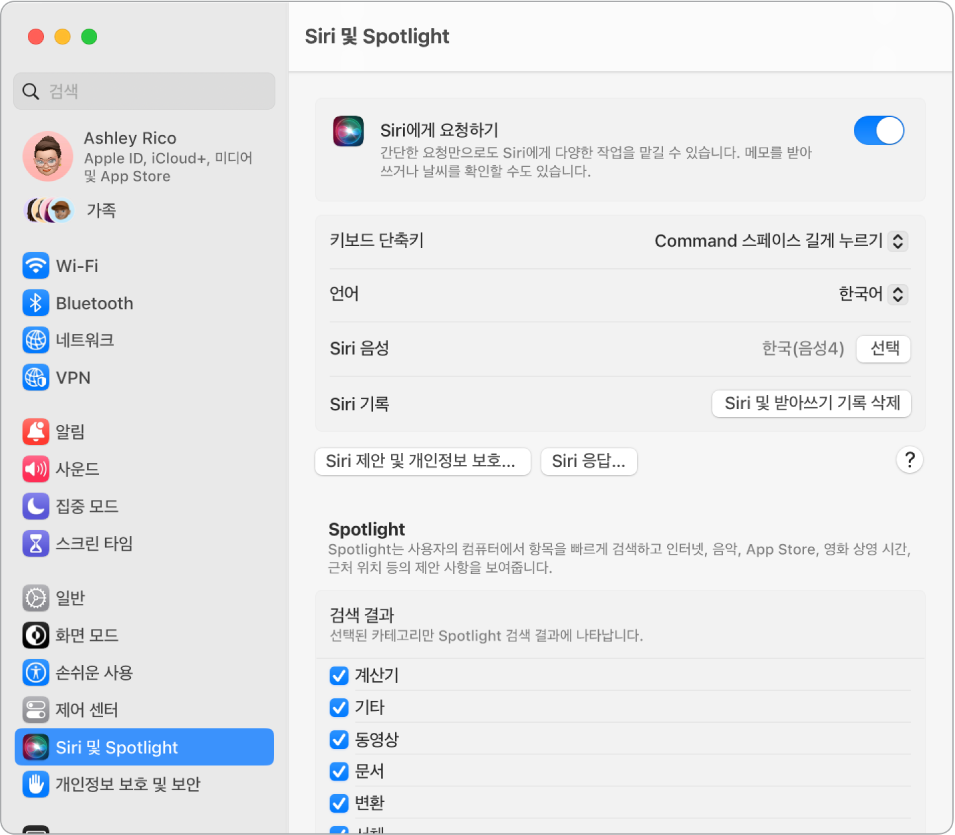
Task: Click Siri icon in selected sidebar row
Action: (x=35, y=747)
